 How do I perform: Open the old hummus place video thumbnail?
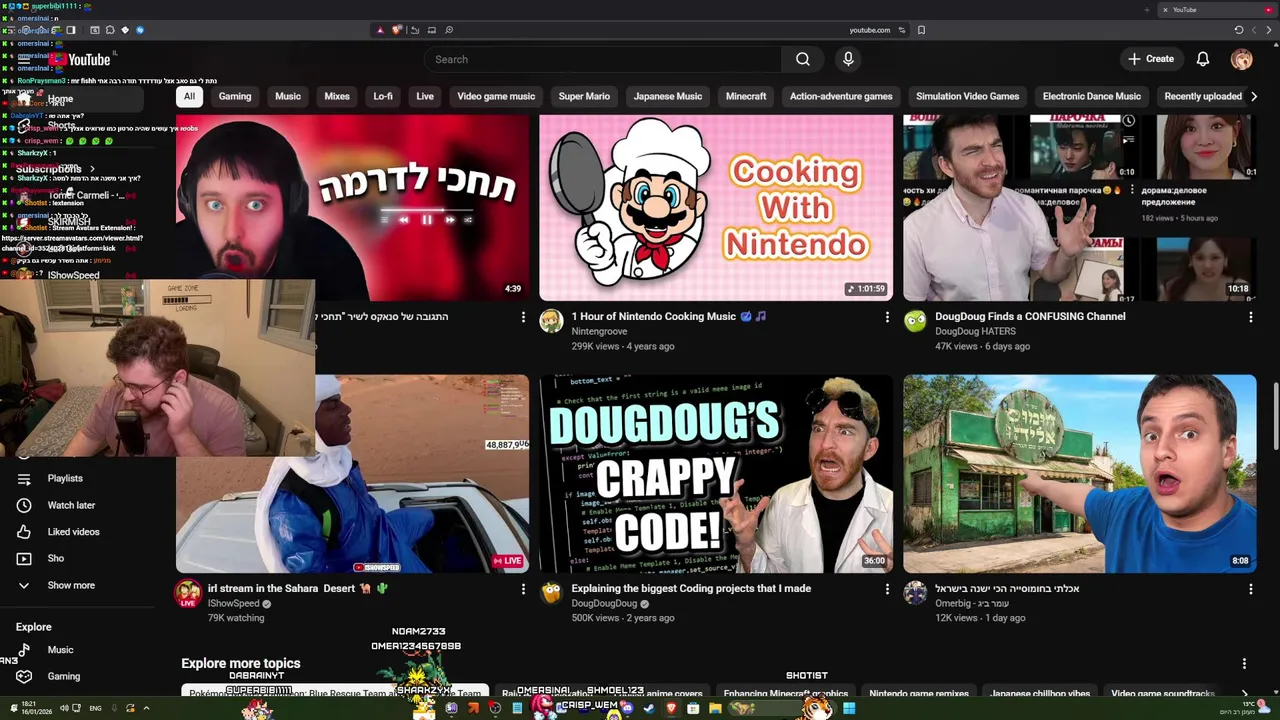(x=1080, y=474)
